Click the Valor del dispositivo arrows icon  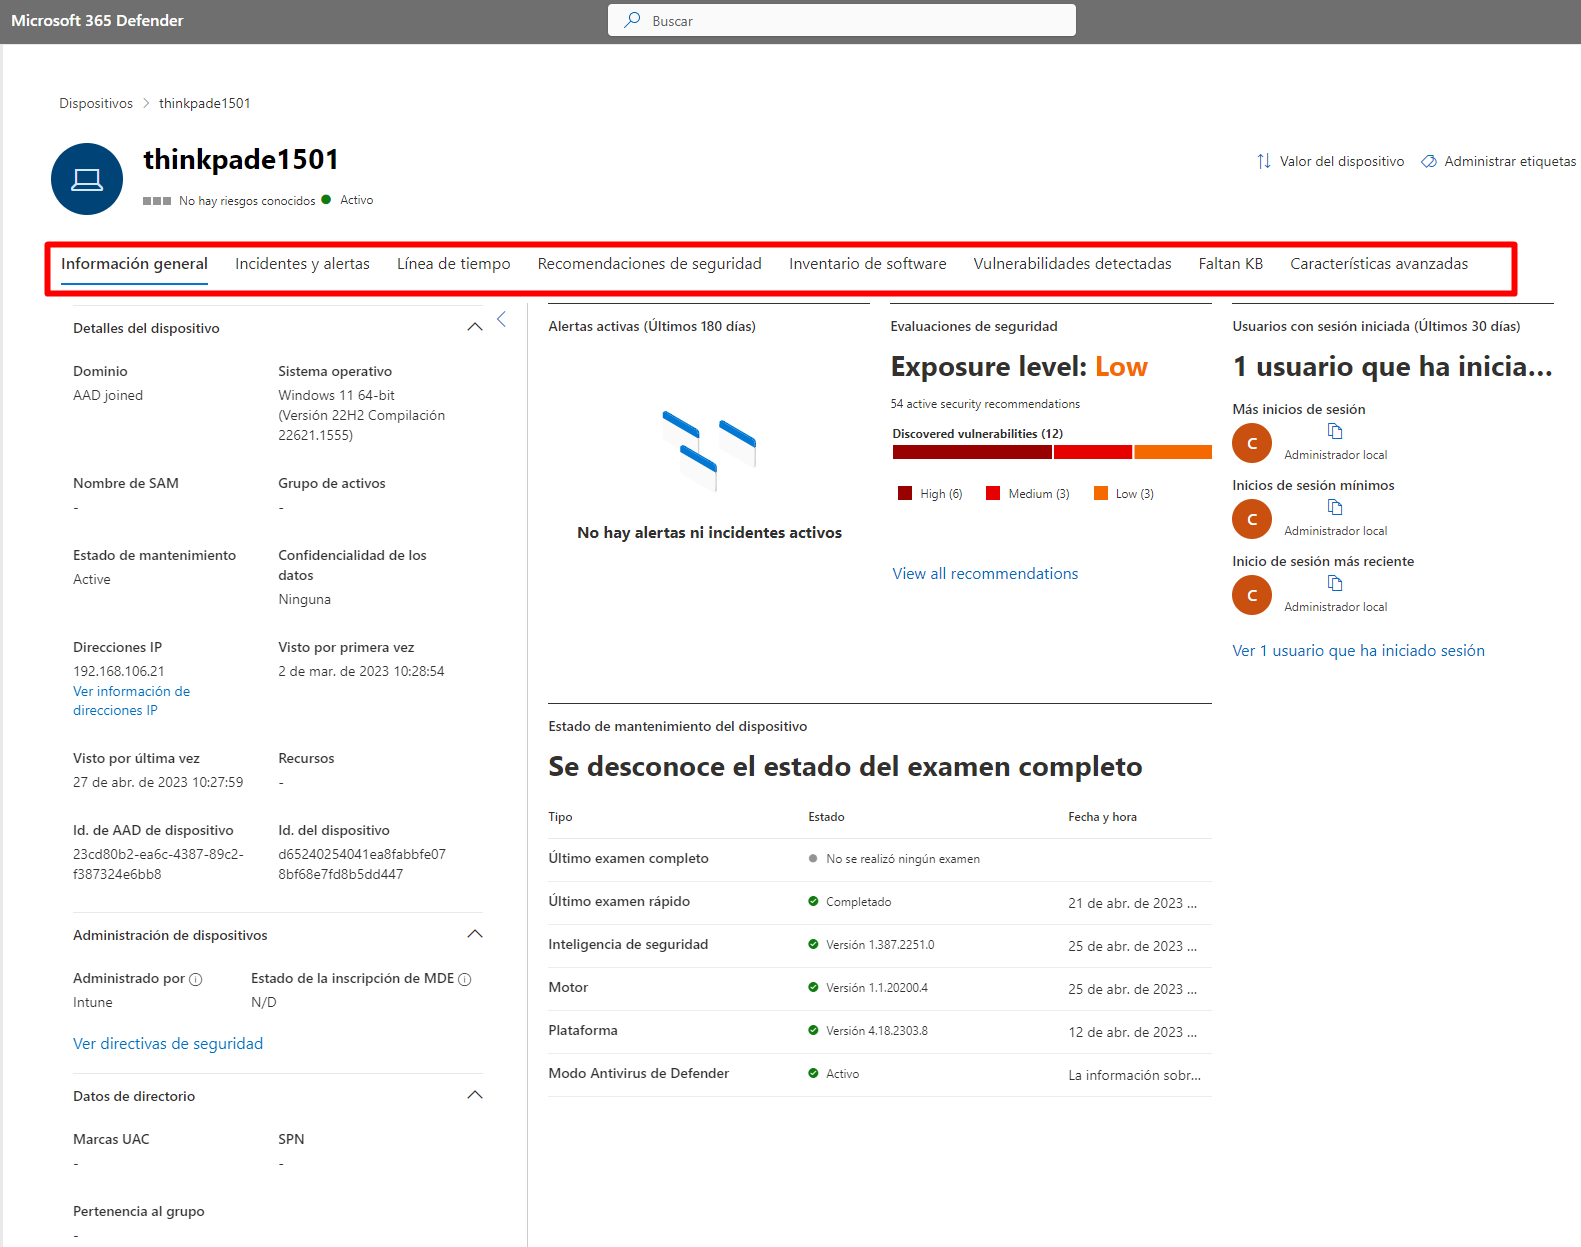(x=1264, y=161)
